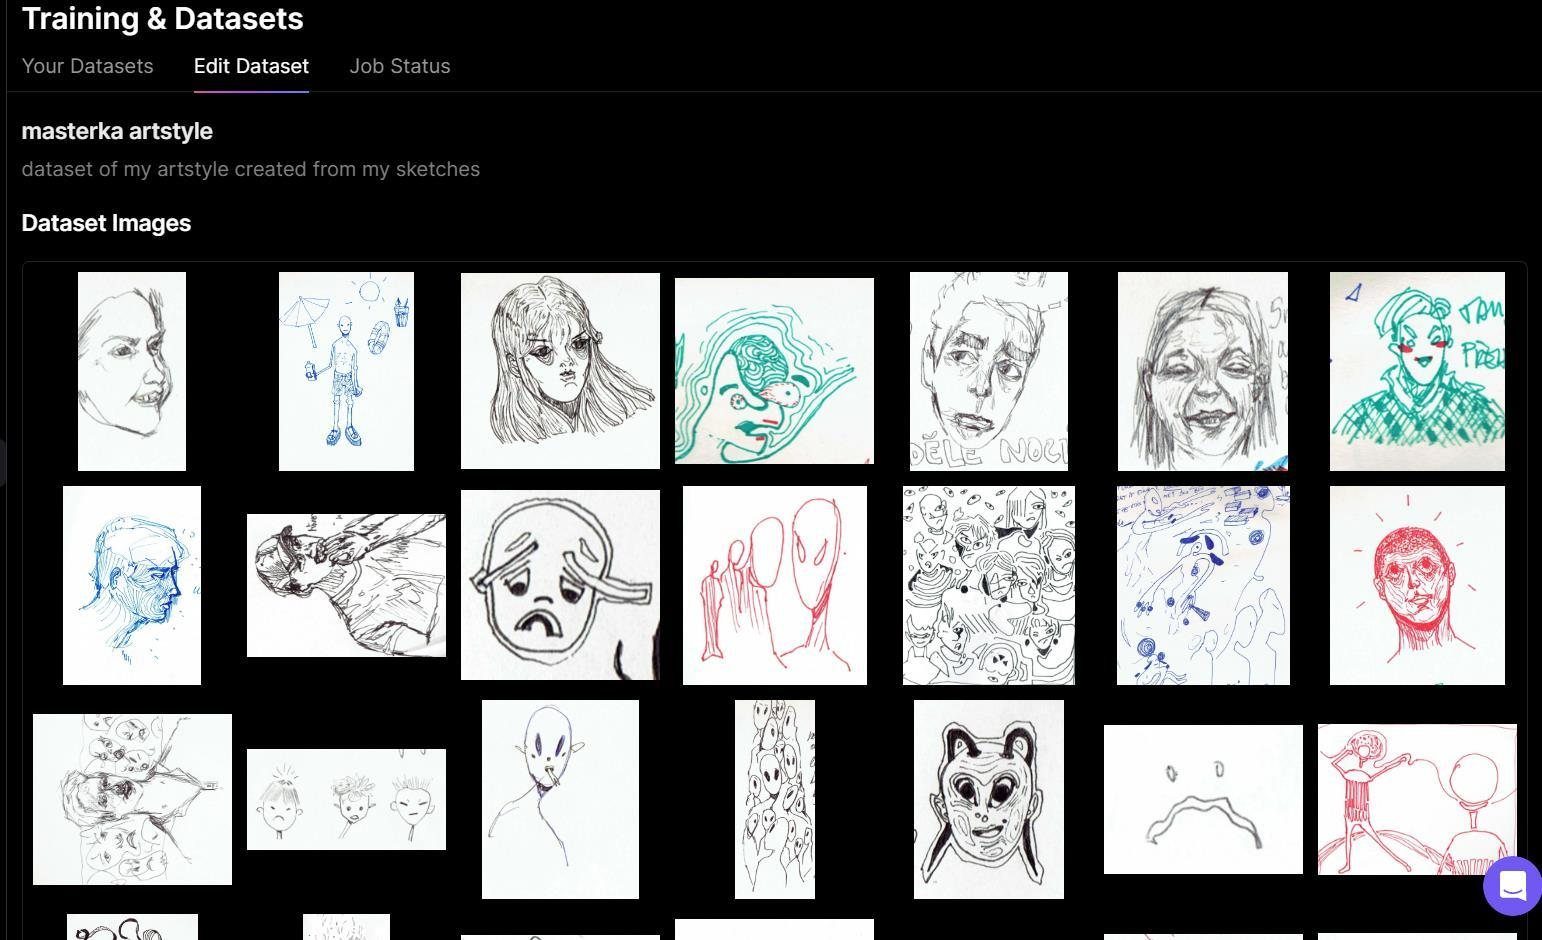The height and width of the screenshot is (940, 1542).
Task: Select the sad round face marker drawing
Action: click(x=560, y=585)
